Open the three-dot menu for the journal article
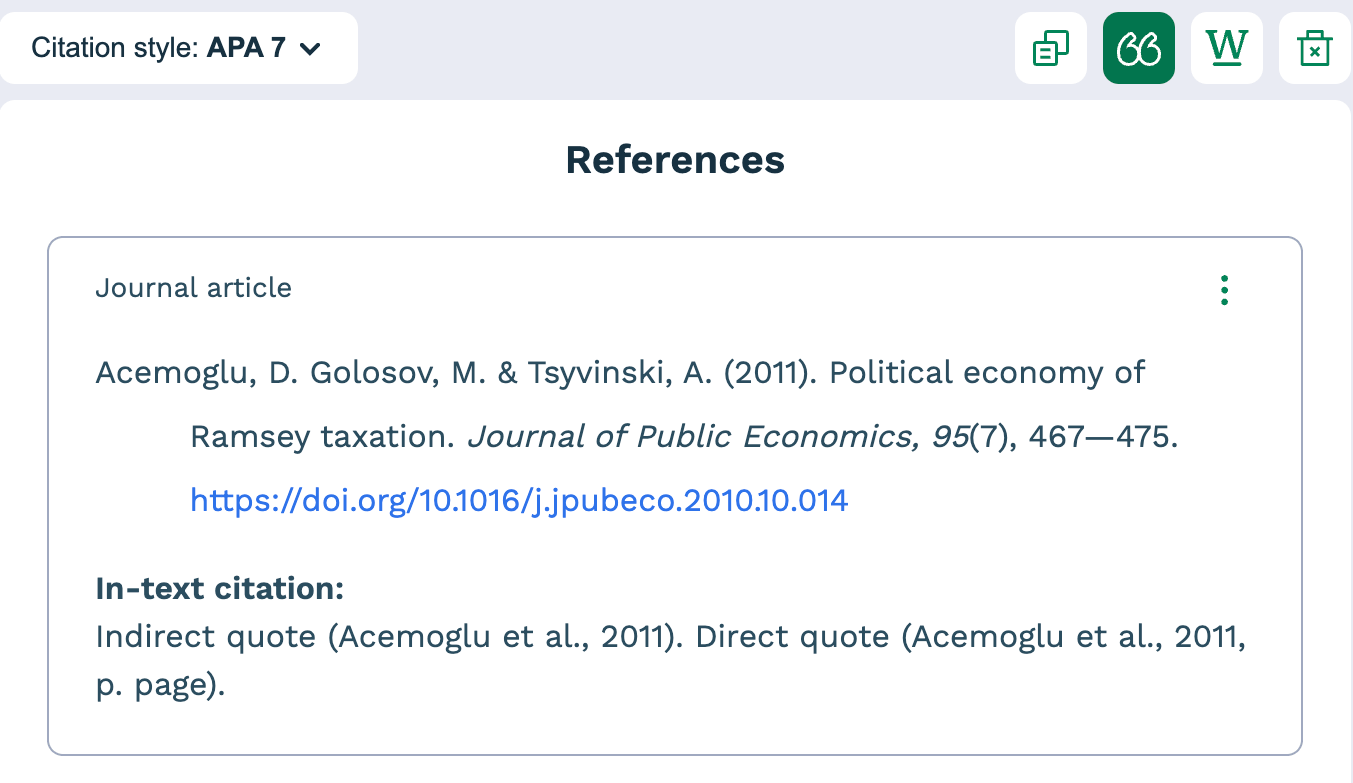 [1224, 290]
